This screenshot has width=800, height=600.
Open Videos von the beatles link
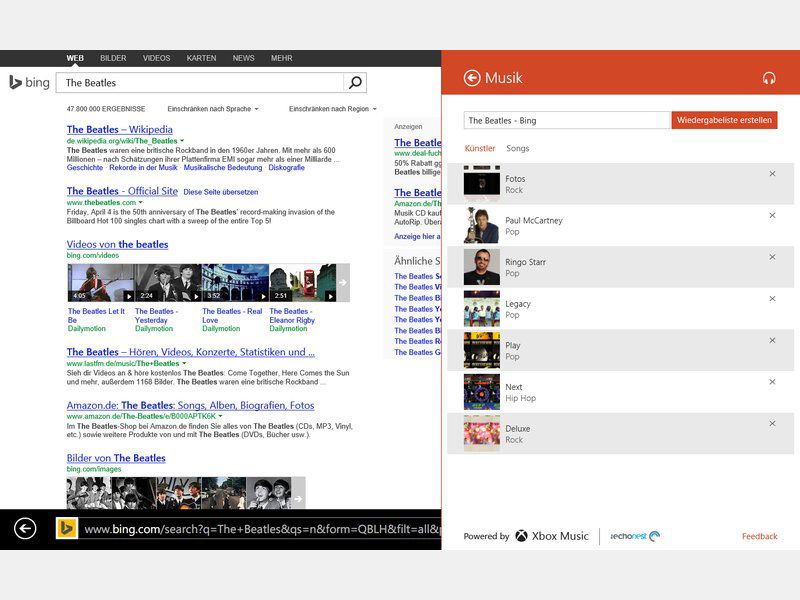[x=117, y=244]
